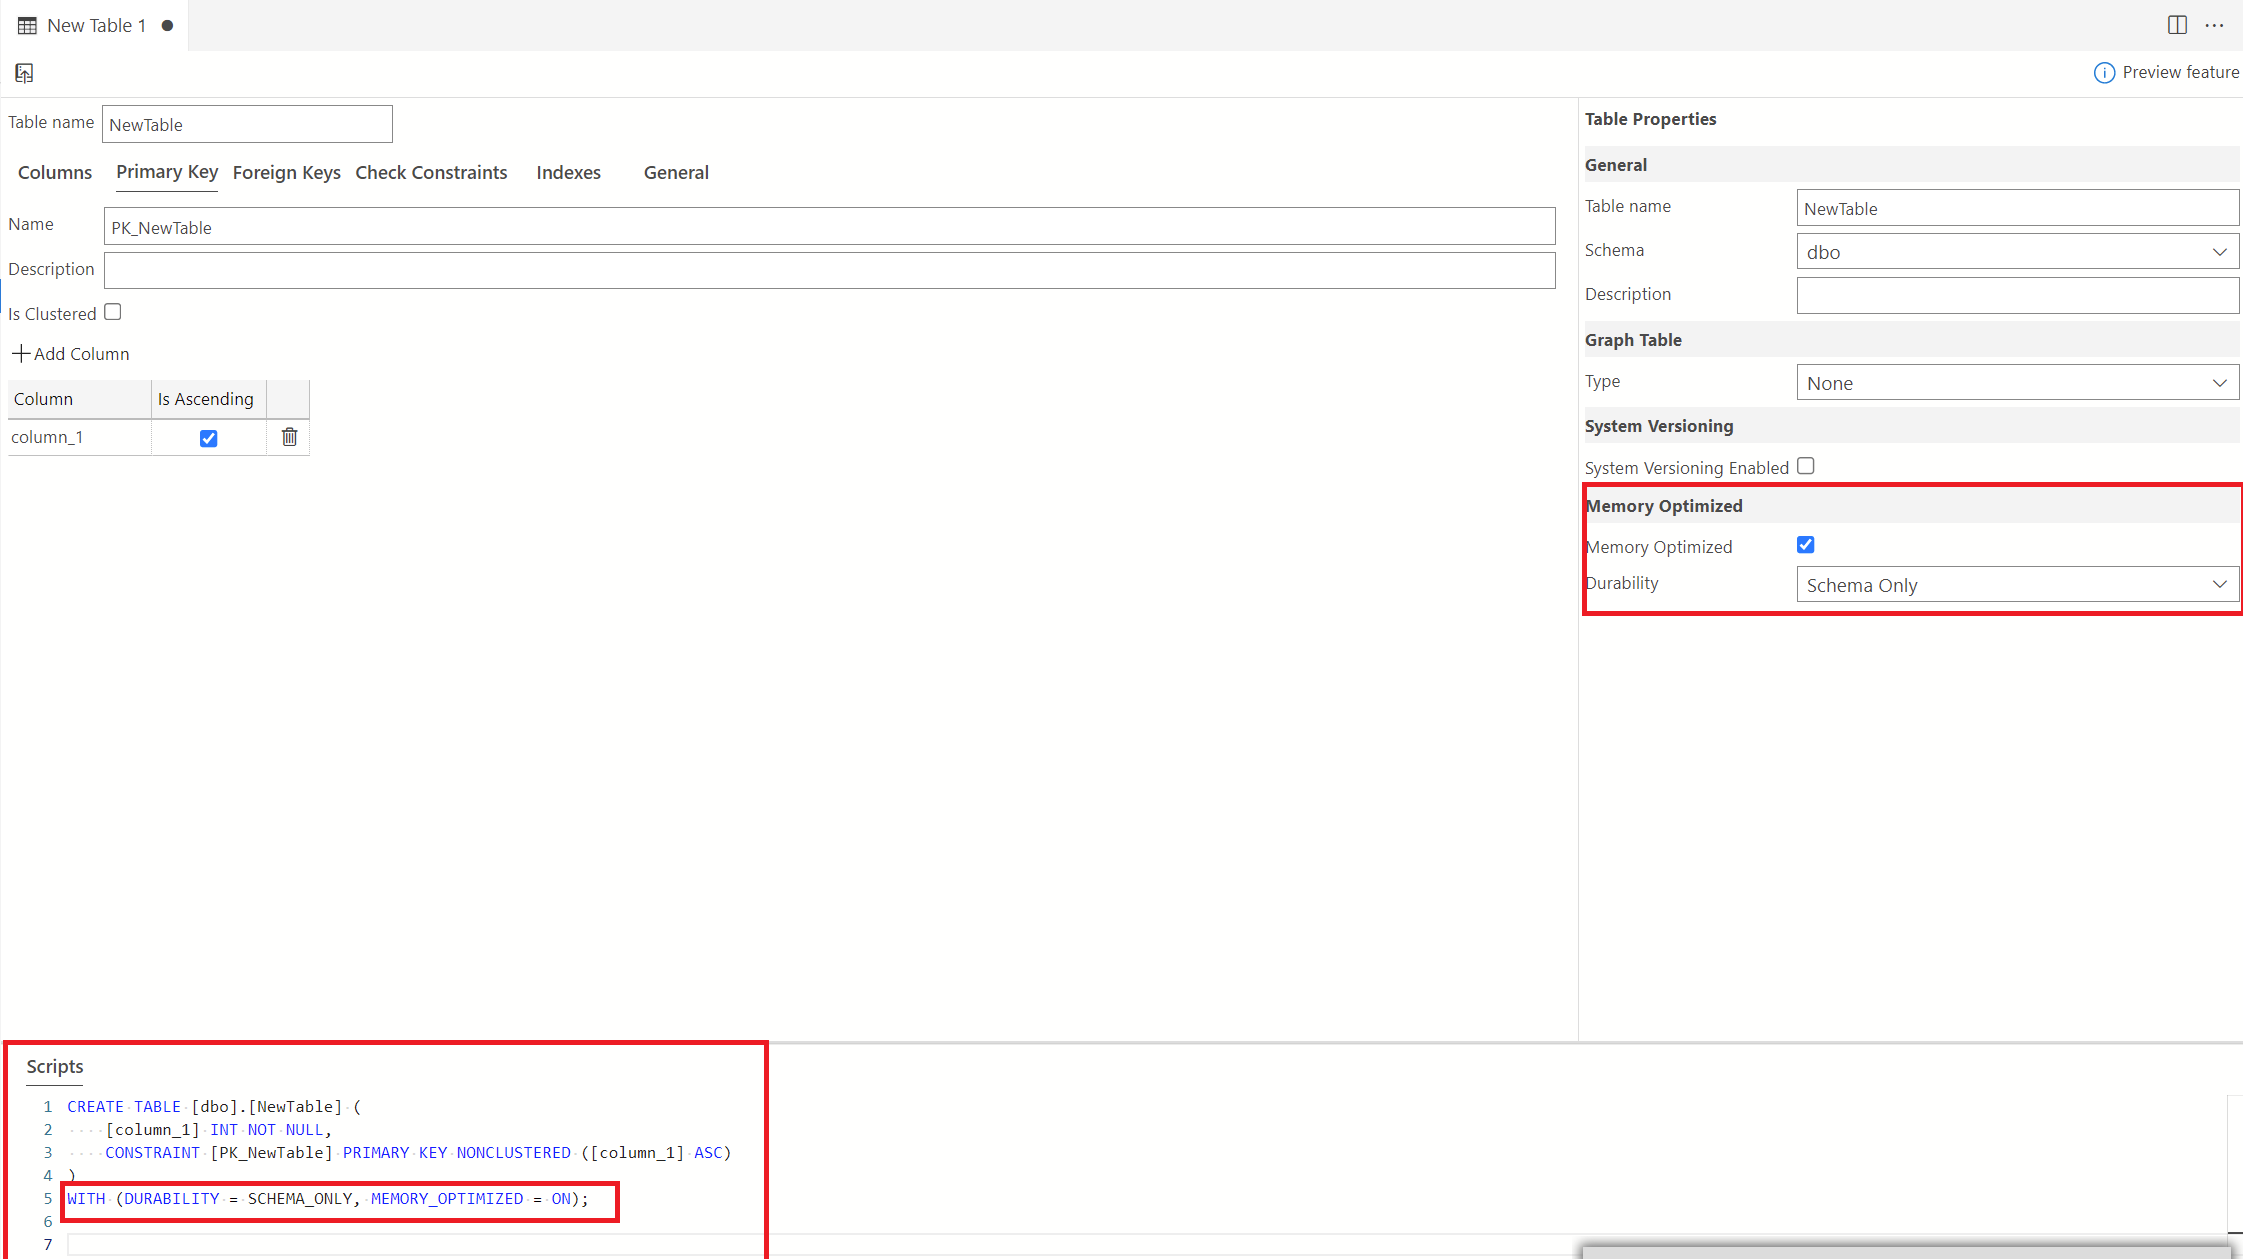Open the Graph Table Type dropdown

click(2013, 382)
